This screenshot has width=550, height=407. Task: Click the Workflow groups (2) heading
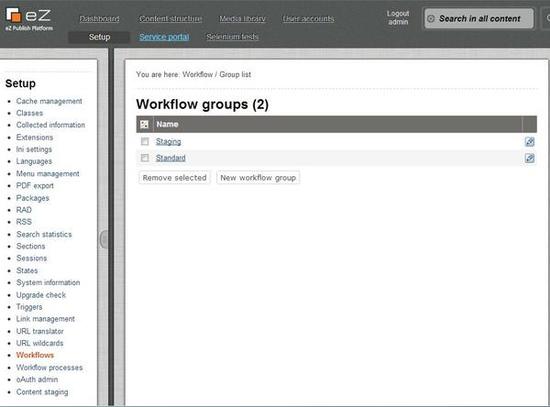[202, 104]
